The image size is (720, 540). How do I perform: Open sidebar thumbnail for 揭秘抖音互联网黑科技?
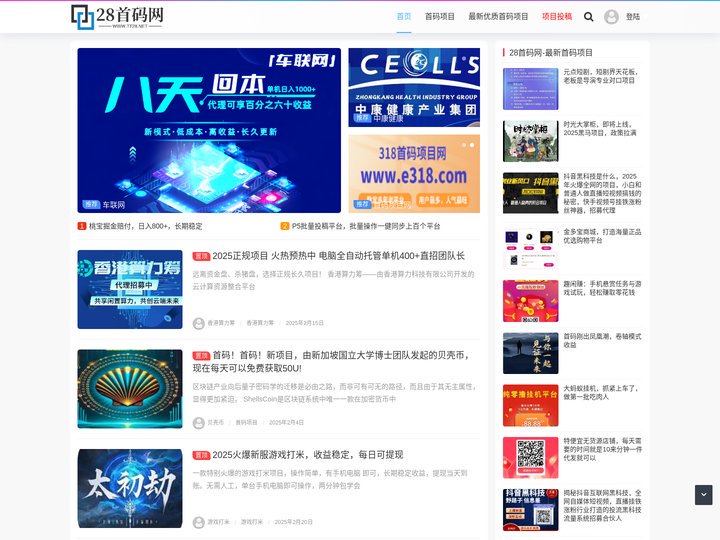click(530, 510)
